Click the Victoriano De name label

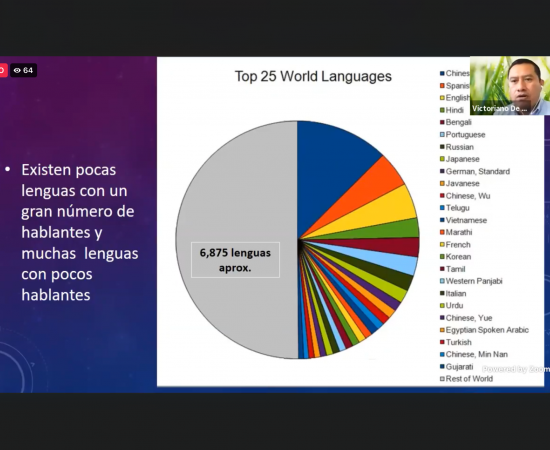pyautogui.click(x=499, y=109)
